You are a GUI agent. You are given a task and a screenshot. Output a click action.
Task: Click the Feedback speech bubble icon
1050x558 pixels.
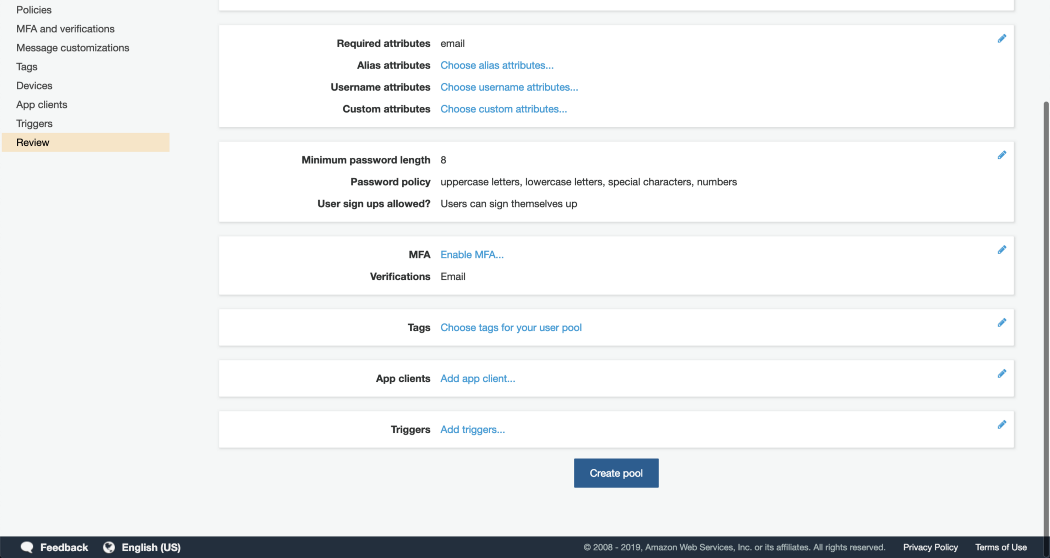(x=27, y=547)
